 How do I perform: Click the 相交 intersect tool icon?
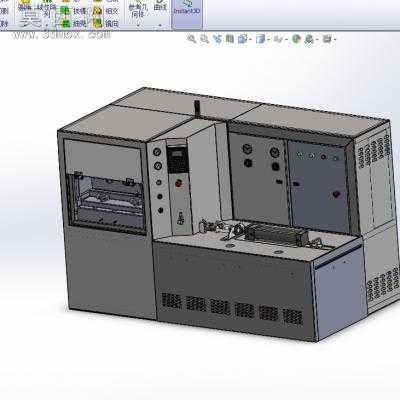(97, 11)
